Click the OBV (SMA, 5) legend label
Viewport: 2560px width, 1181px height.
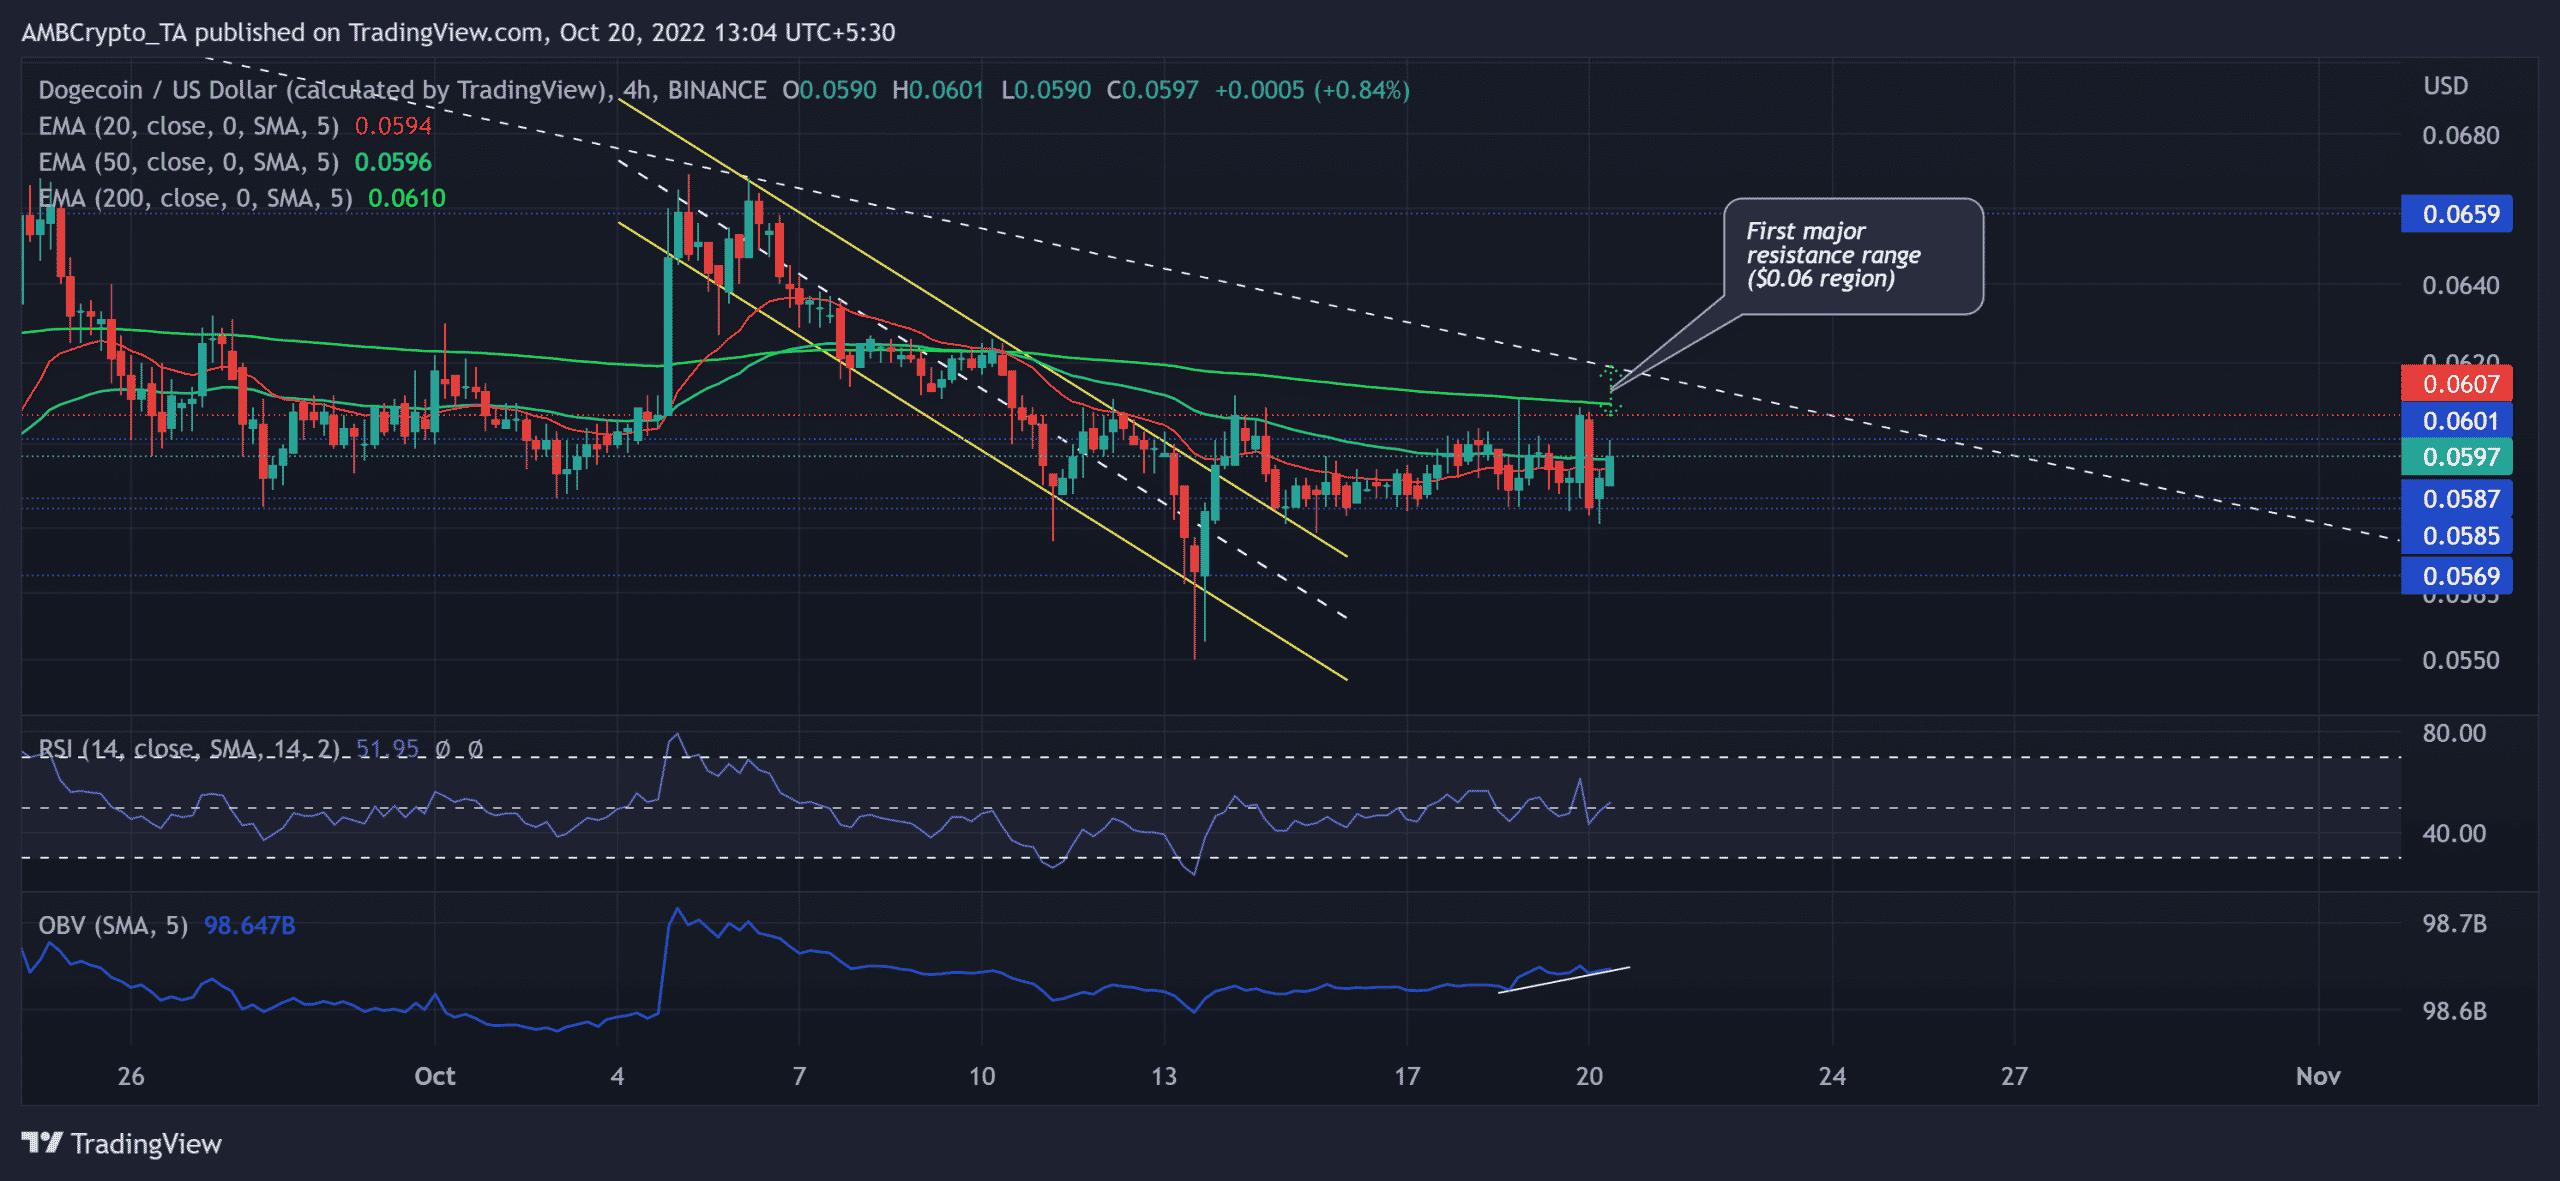[x=113, y=925]
